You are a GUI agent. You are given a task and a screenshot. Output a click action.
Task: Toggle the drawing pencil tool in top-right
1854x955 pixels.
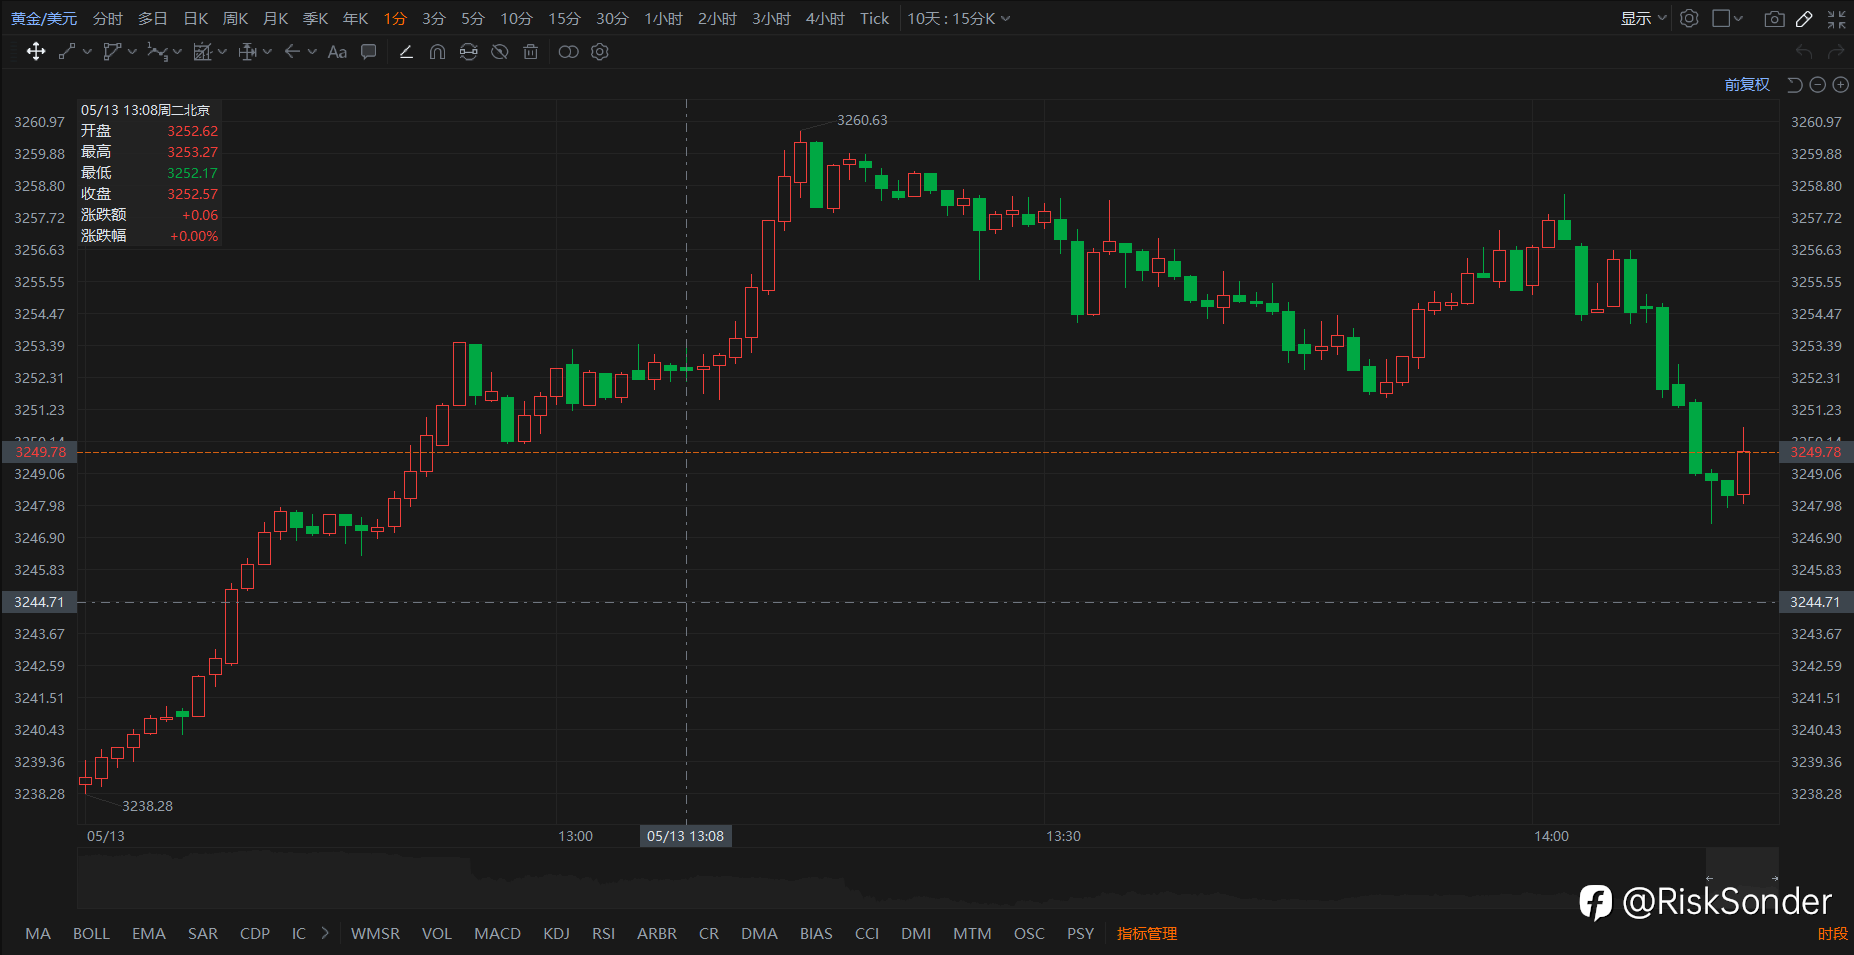(x=1805, y=18)
